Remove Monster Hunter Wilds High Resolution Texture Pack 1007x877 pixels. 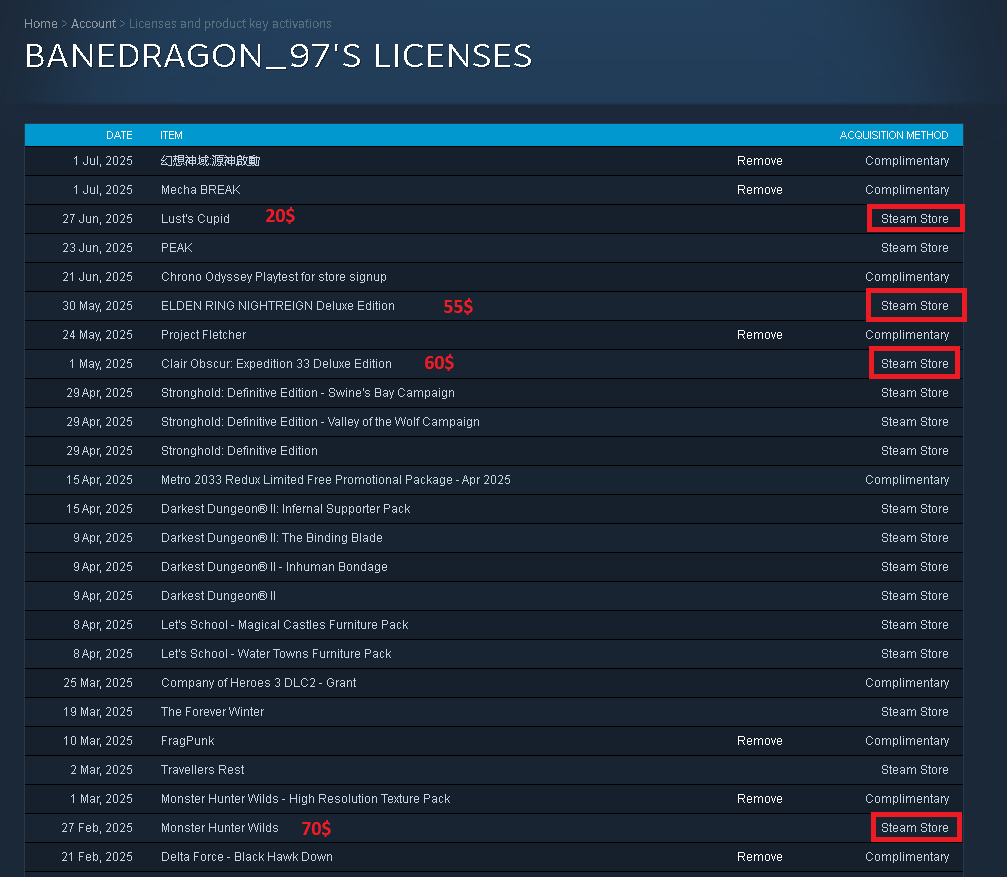coord(759,799)
